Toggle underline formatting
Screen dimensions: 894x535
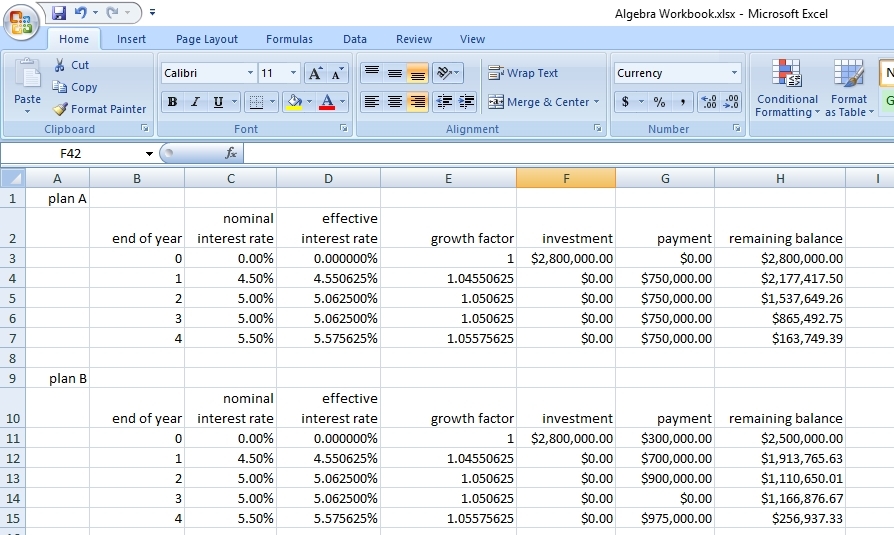217,102
